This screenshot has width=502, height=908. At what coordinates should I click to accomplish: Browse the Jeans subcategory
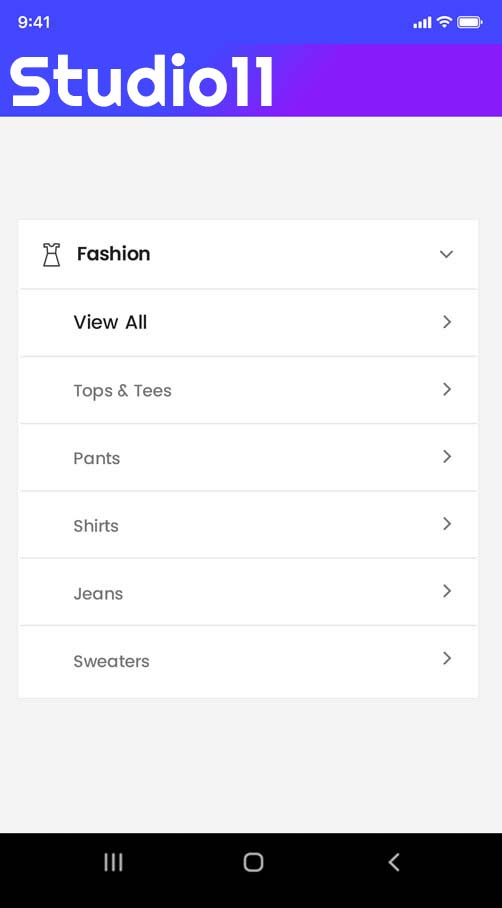(248, 592)
